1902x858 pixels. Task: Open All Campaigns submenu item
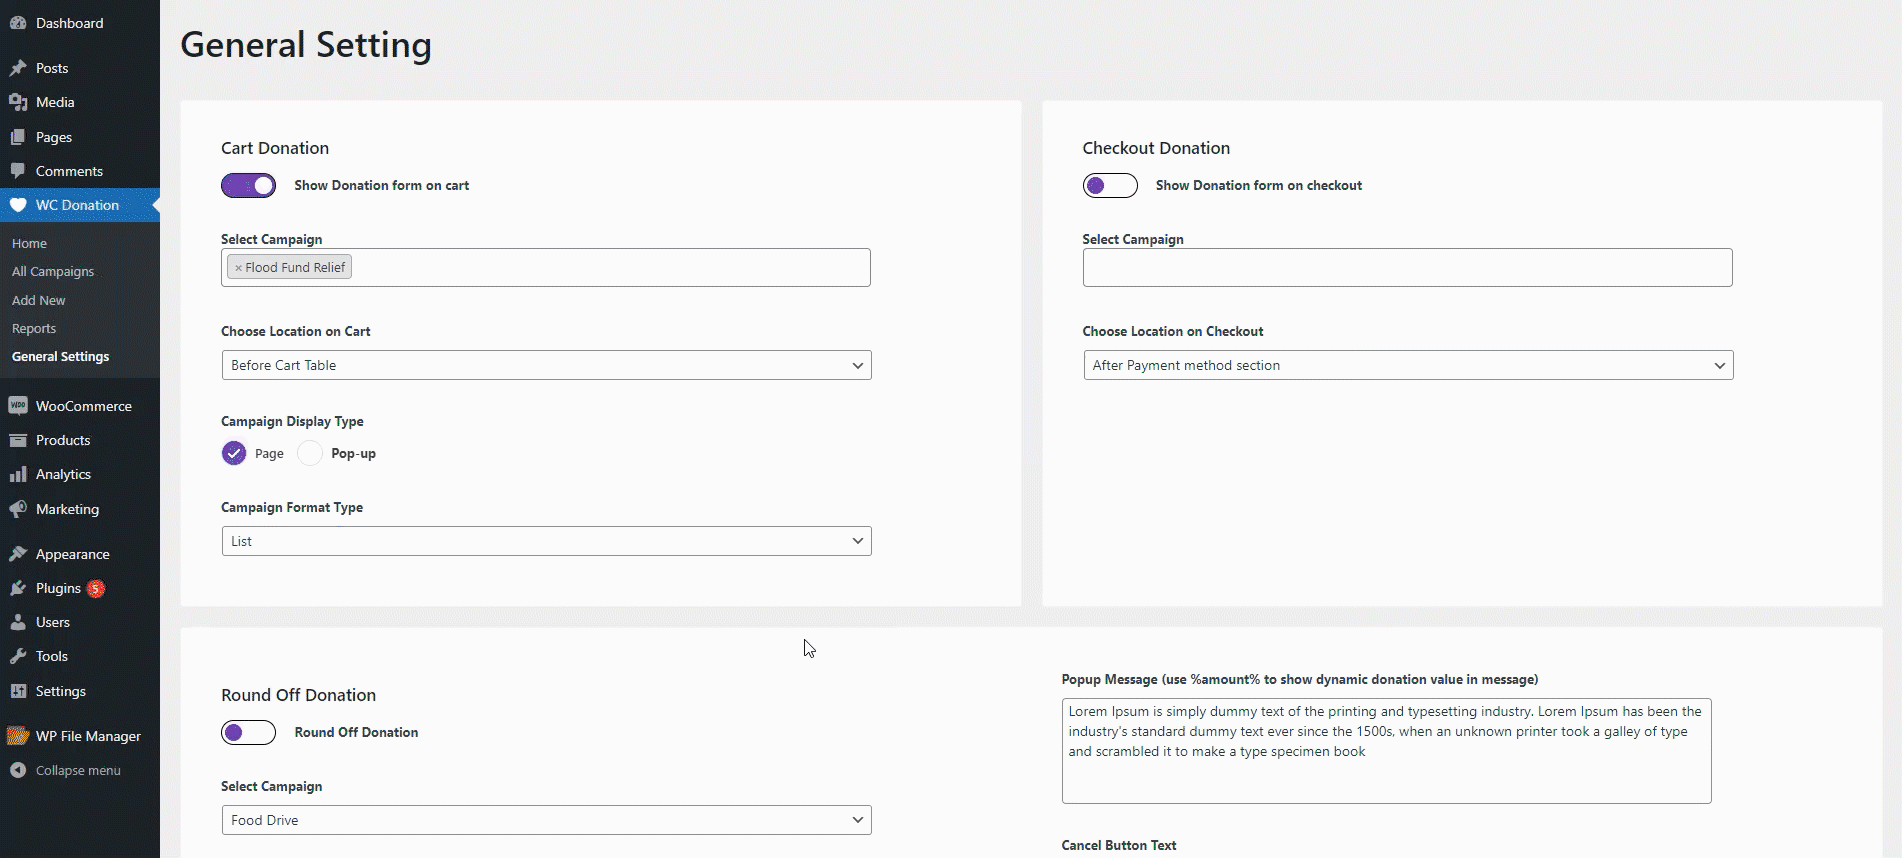pyautogui.click(x=53, y=271)
